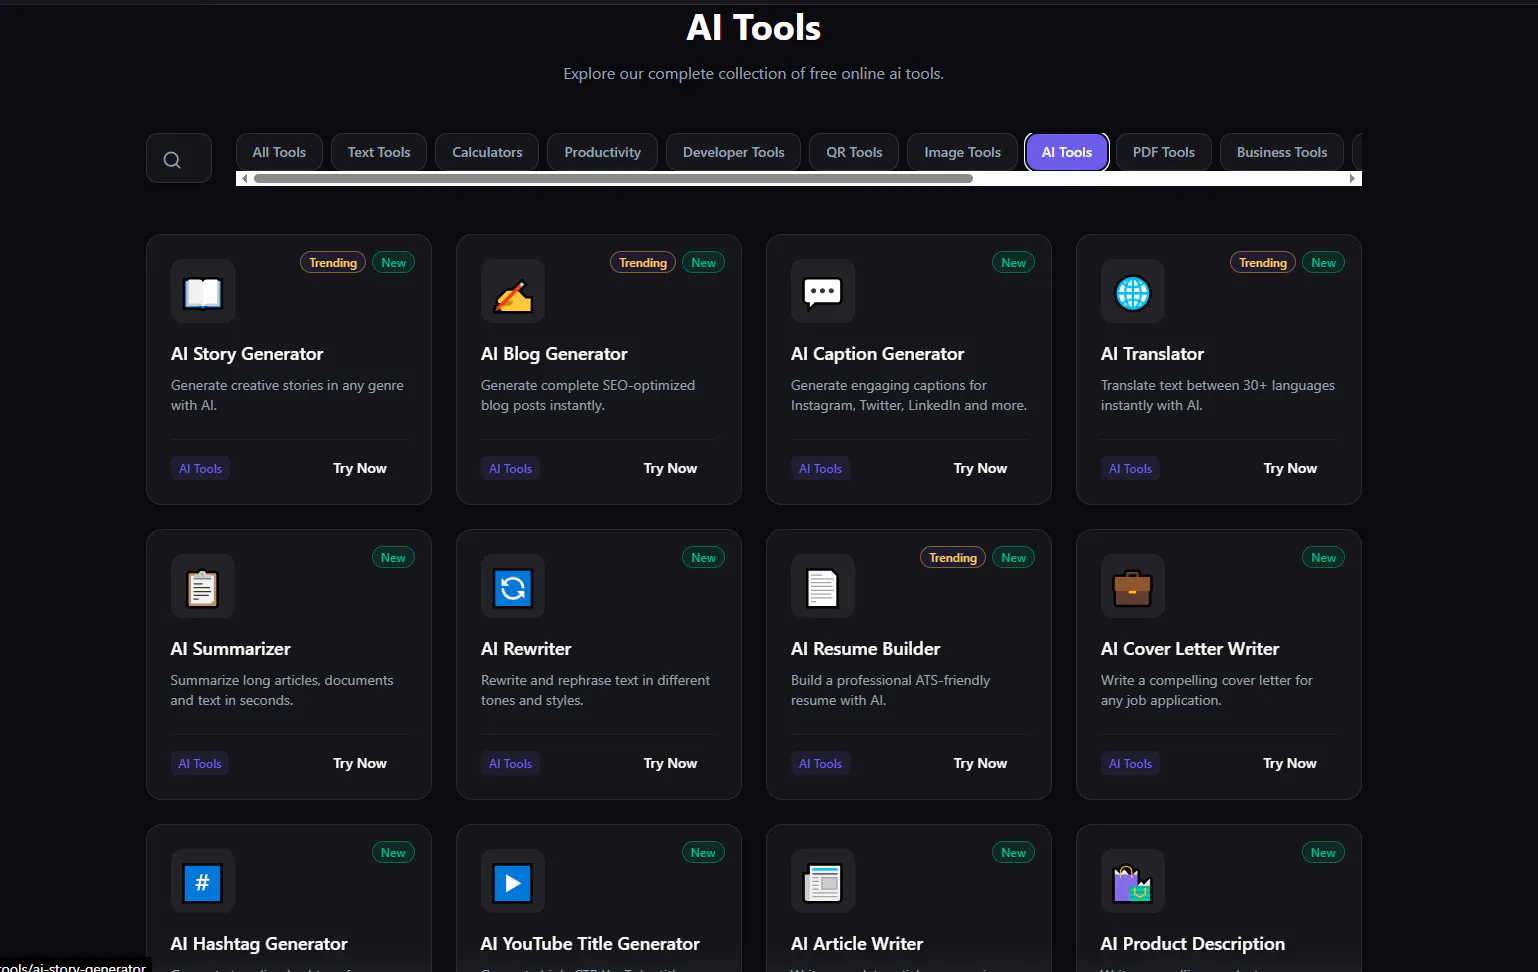The width and height of the screenshot is (1538, 972).
Task: Click the AI Tools tag on AI Summarizer
Action: point(200,763)
